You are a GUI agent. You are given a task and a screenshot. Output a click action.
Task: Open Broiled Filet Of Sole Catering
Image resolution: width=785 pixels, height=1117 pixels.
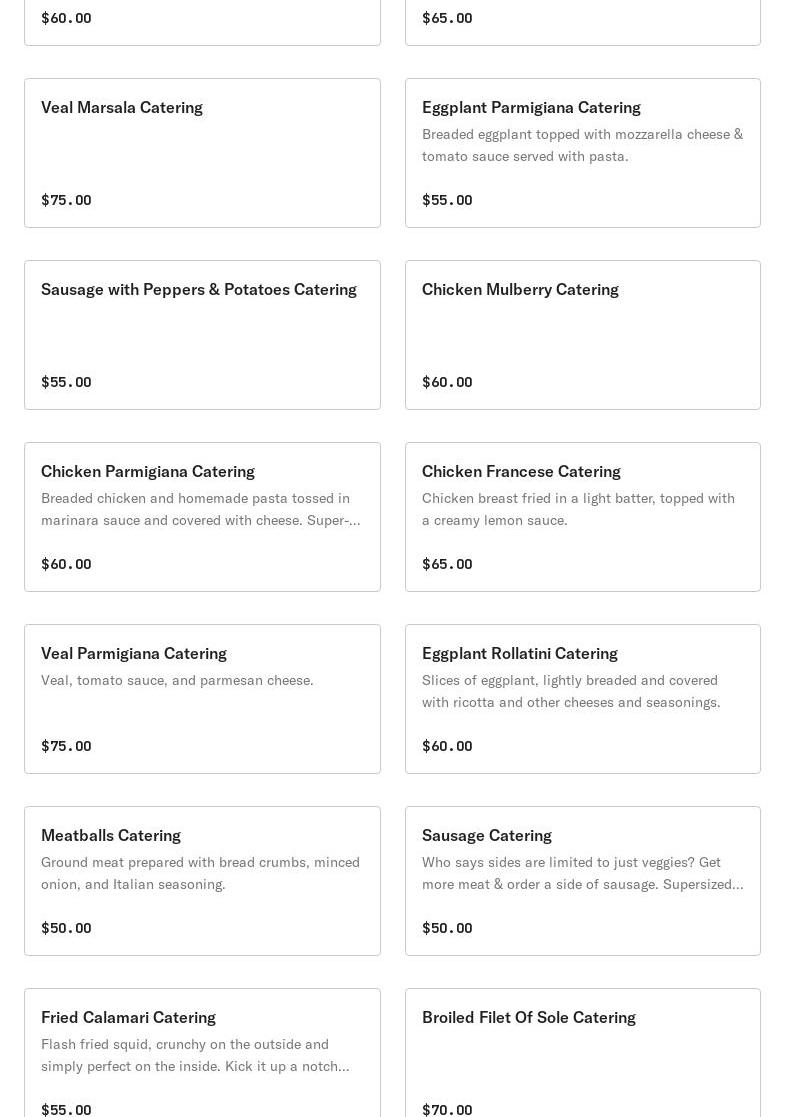click(x=529, y=1017)
